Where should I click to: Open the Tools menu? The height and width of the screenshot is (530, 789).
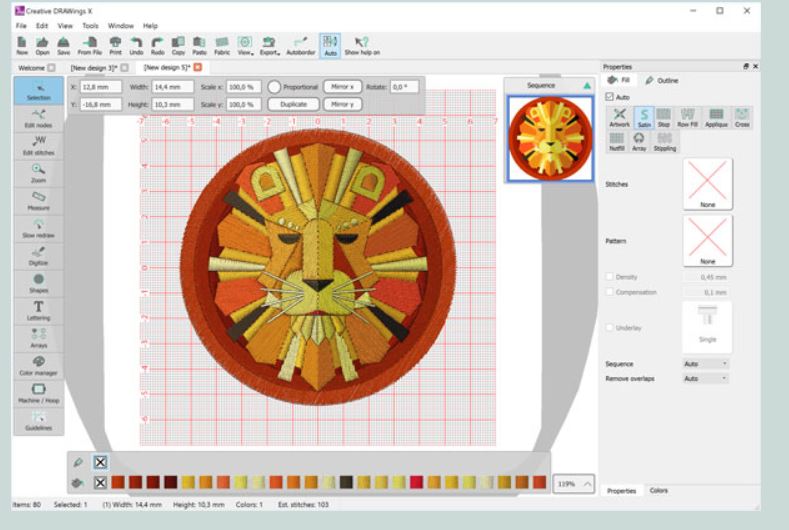[92, 25]
